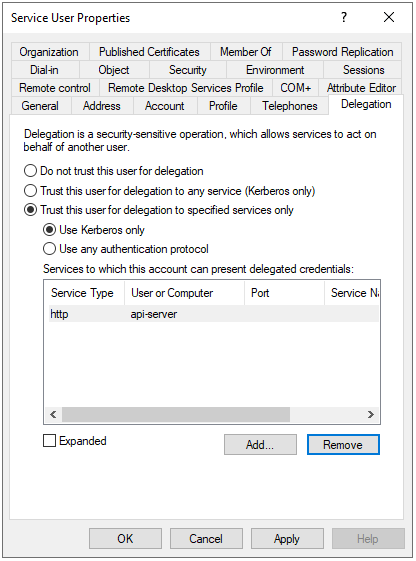Enable the Expanded checkbox

(49, 441)
